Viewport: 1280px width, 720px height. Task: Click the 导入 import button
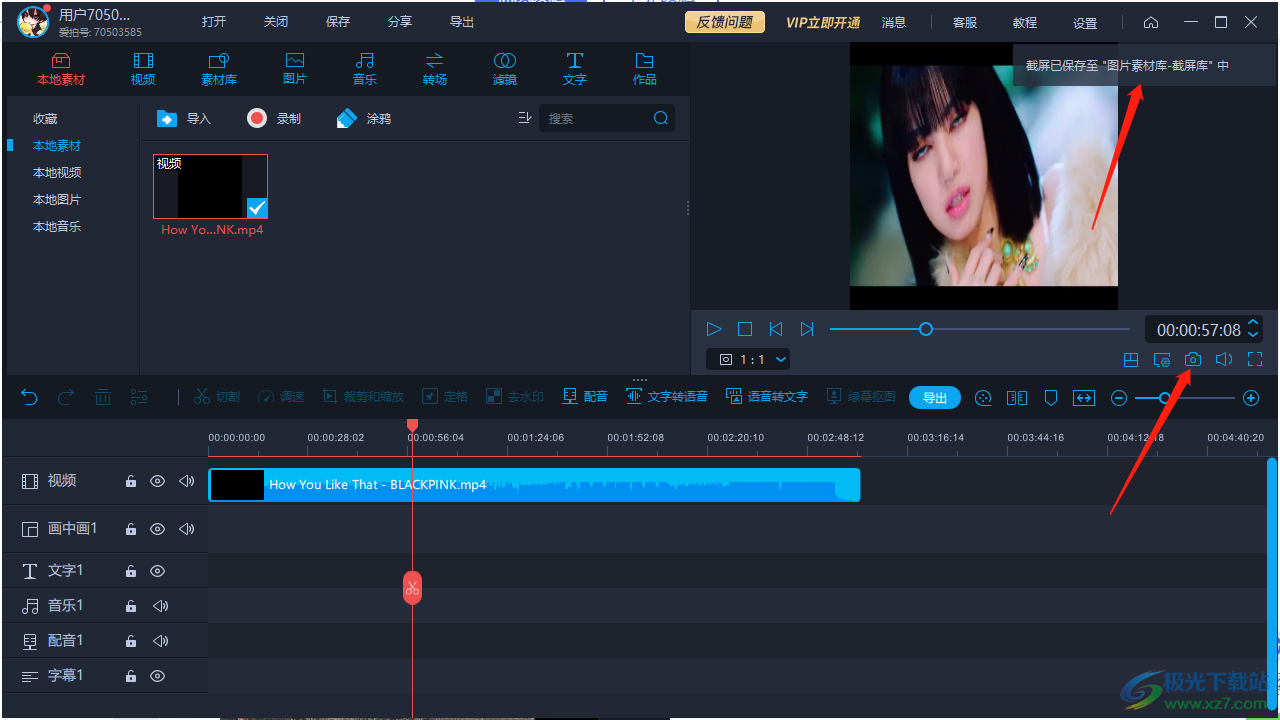point(184,118)
